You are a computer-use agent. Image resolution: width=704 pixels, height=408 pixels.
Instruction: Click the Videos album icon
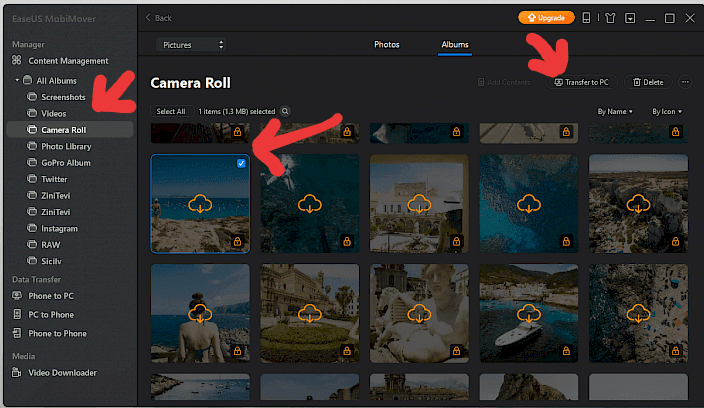32,113
